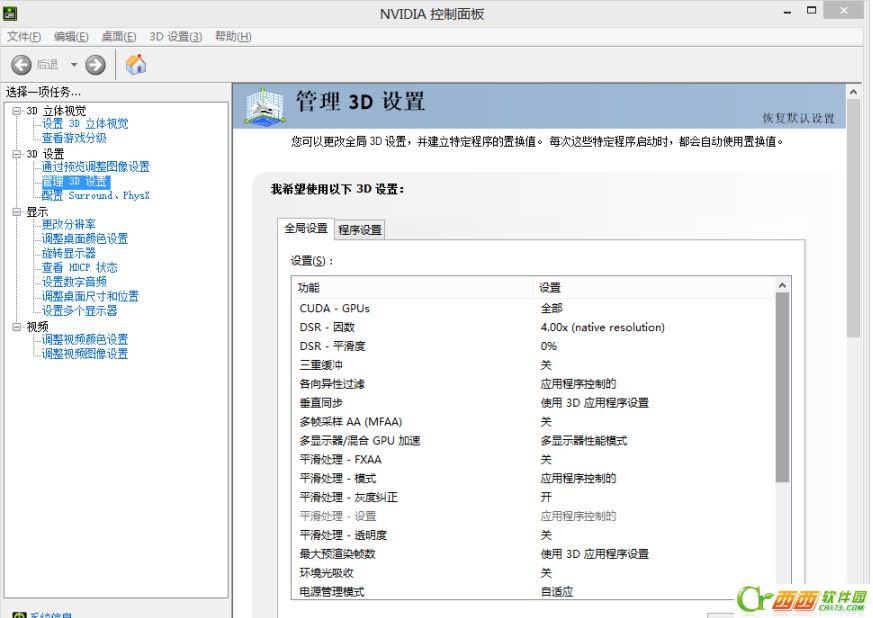
Task: Click the 功能 column header
Action: pos(413,288)
